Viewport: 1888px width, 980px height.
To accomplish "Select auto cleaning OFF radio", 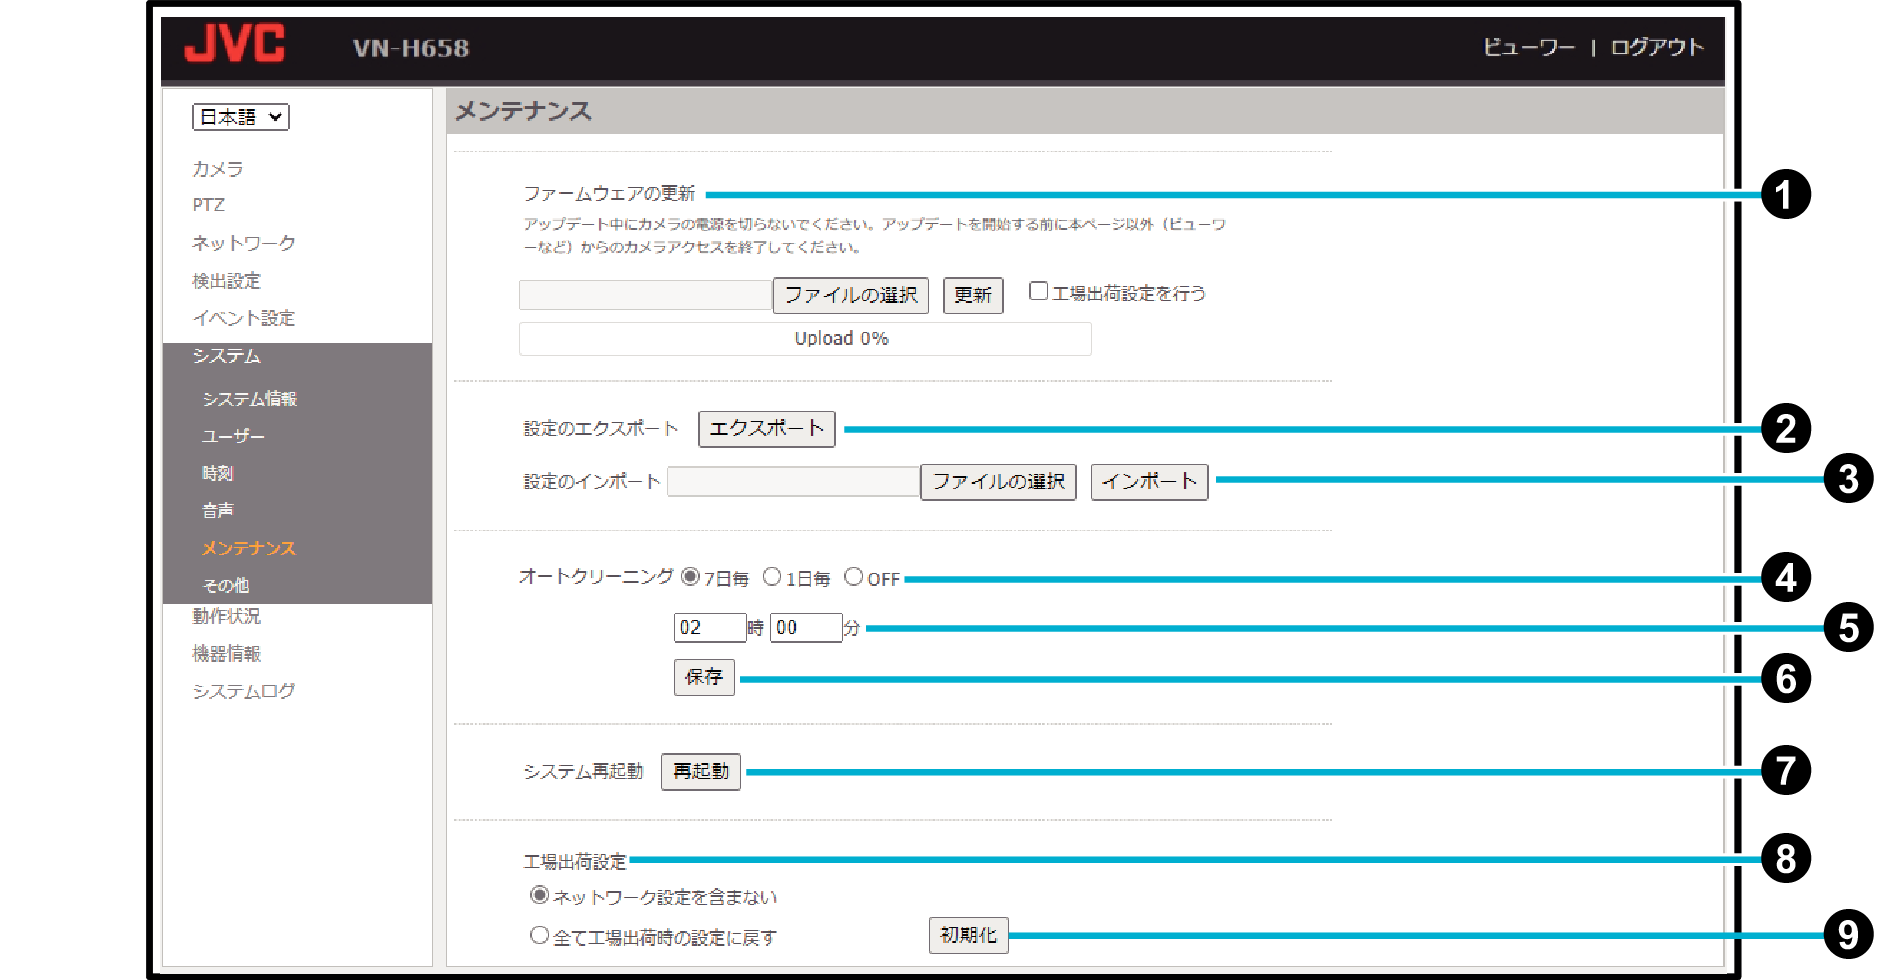I will tap(854, 577).
